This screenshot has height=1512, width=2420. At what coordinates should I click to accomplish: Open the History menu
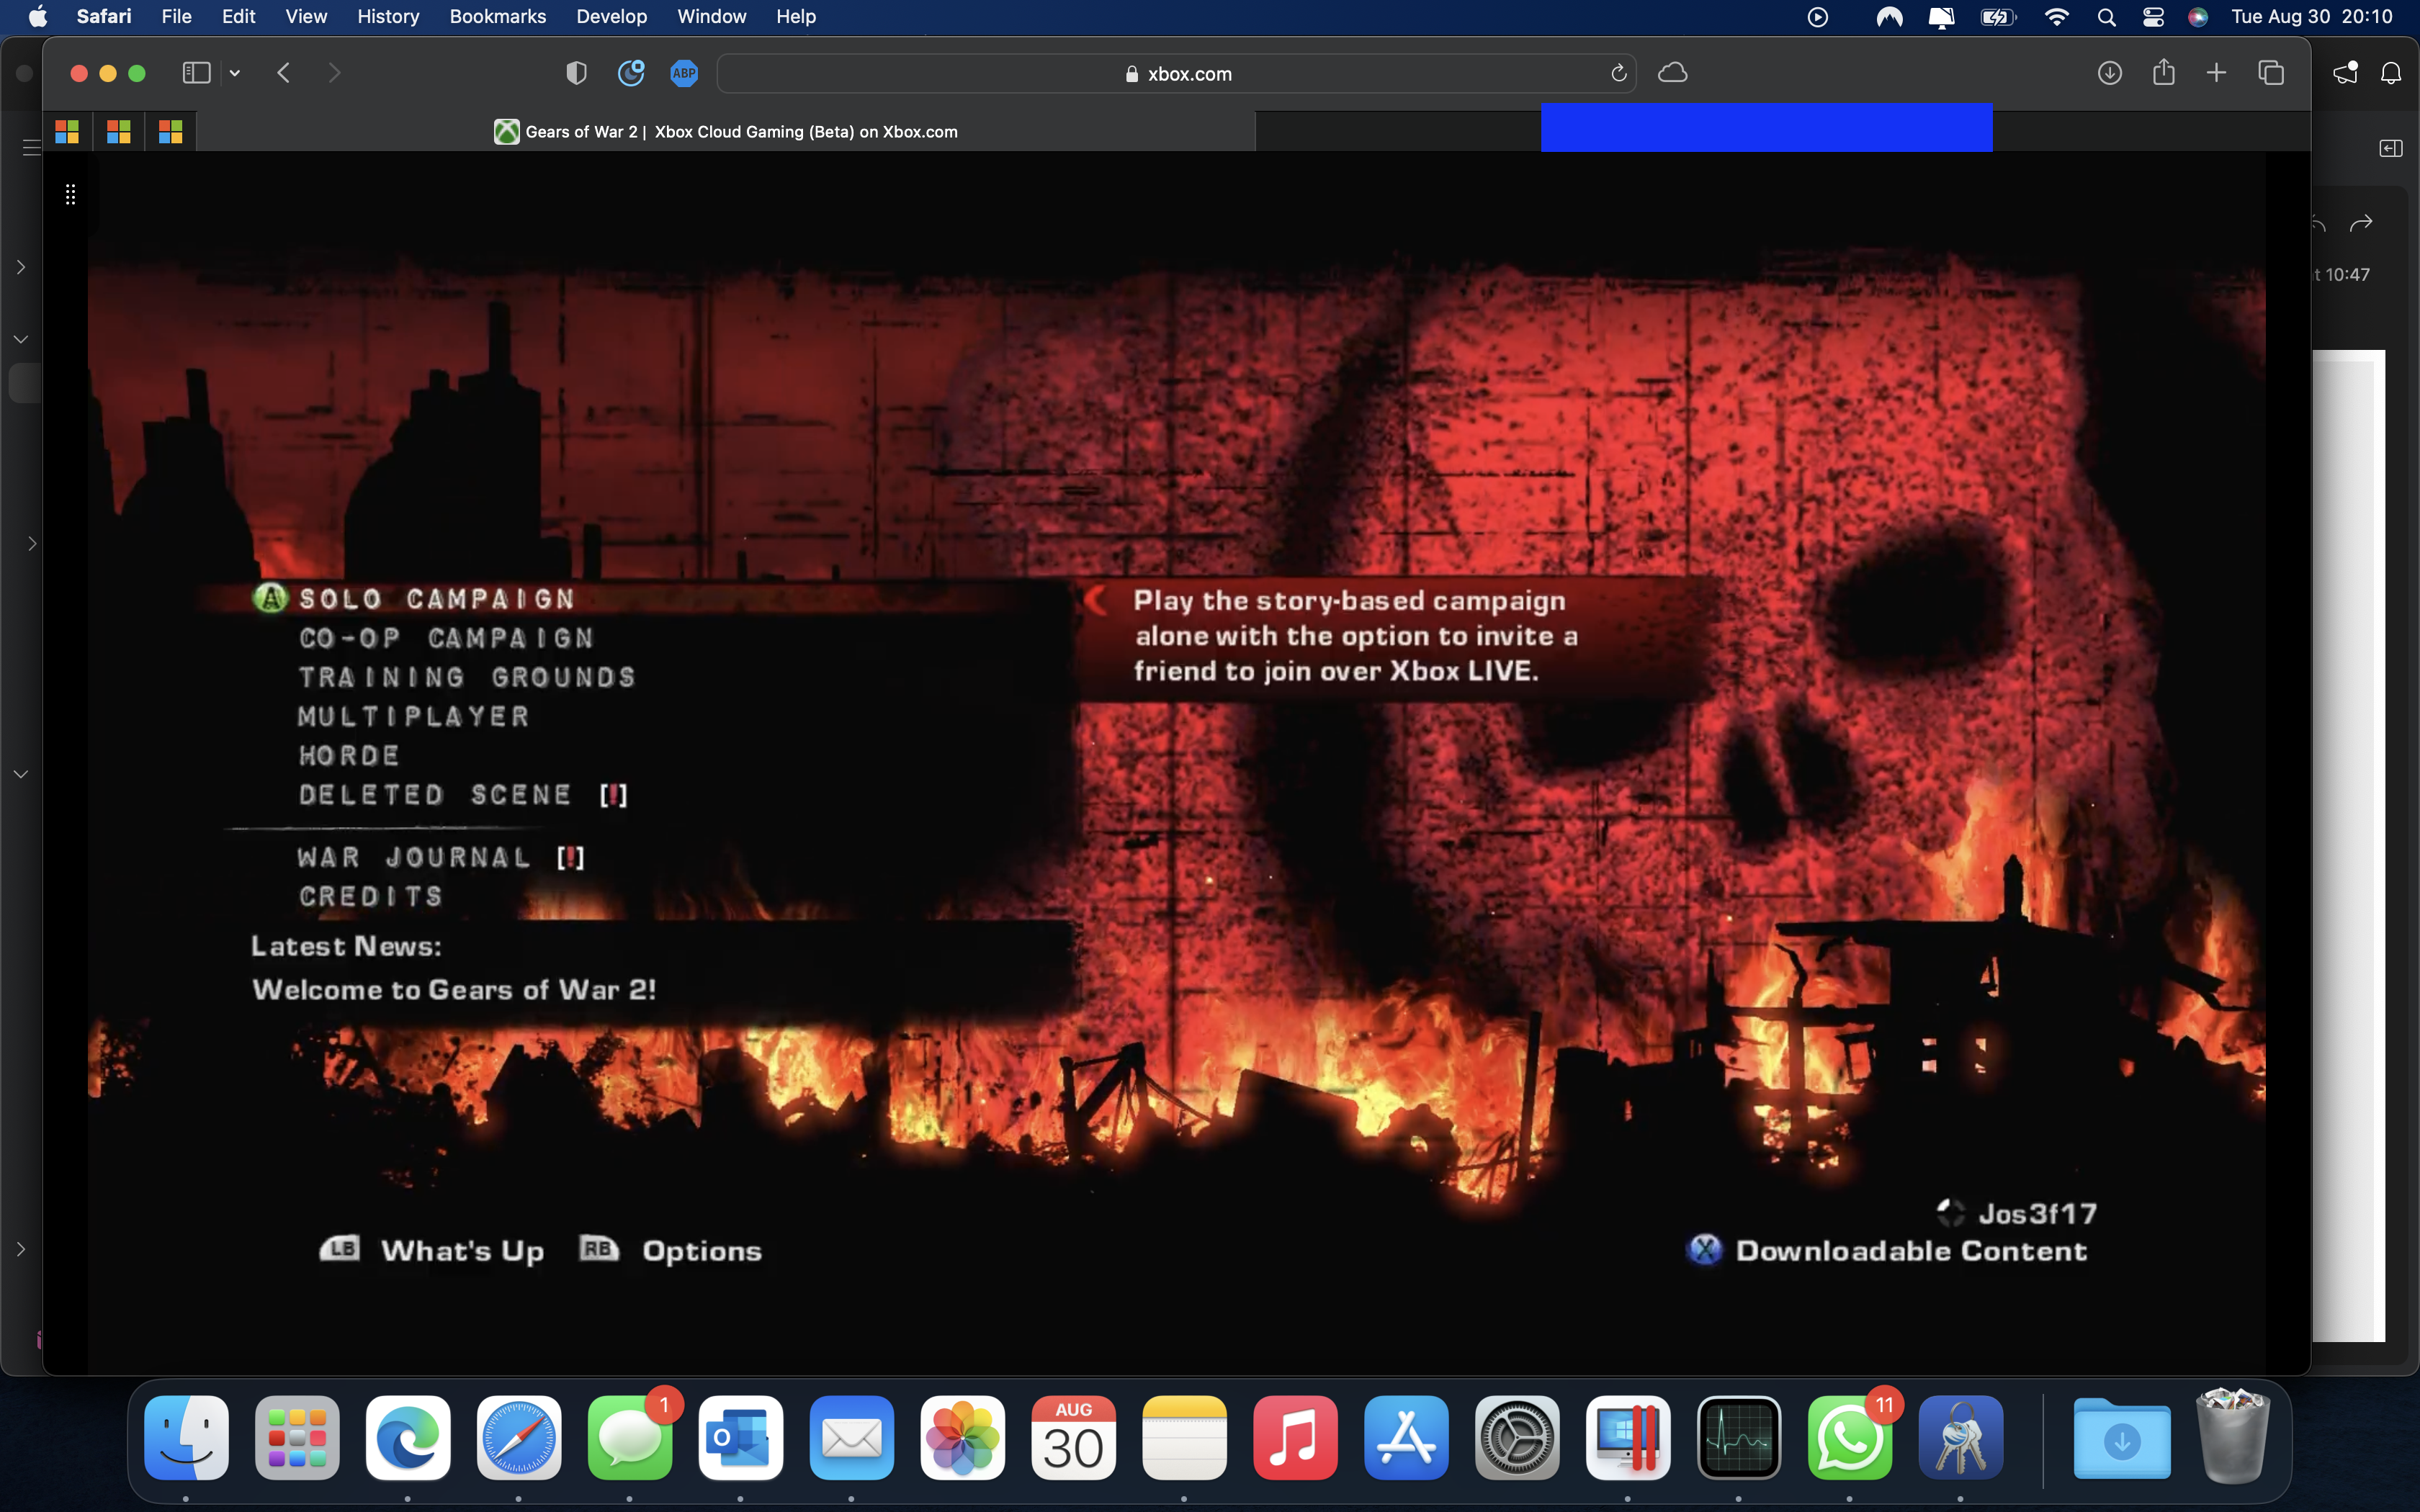388,16
